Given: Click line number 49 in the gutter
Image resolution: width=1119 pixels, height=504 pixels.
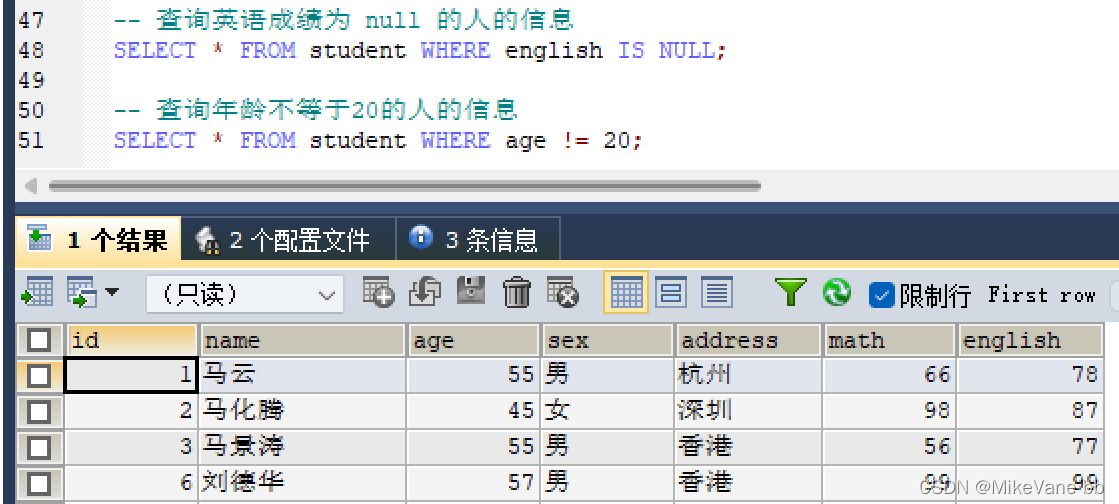Looking at the screenshot, I should (31, 80).
